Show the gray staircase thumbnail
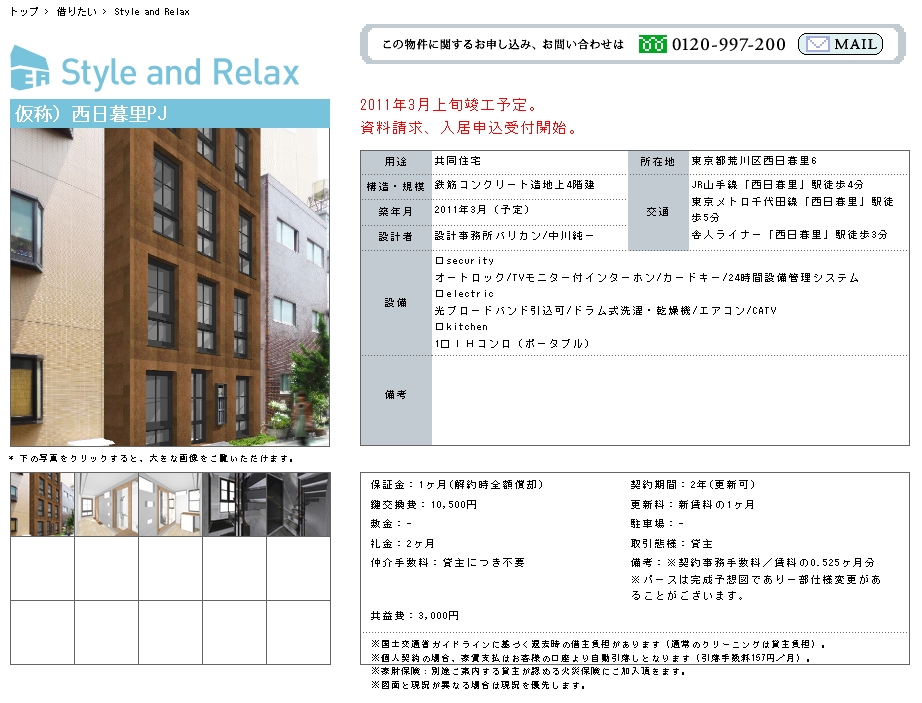 [x=298, y=504]
